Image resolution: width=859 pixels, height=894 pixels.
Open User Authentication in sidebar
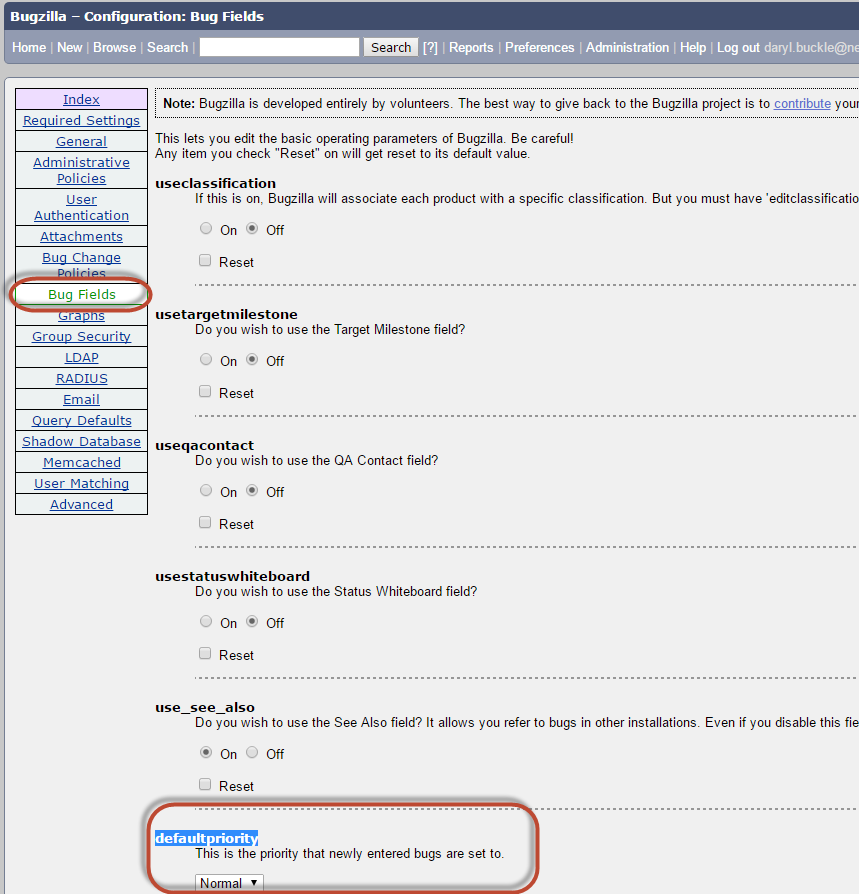(x=82, y=208)
